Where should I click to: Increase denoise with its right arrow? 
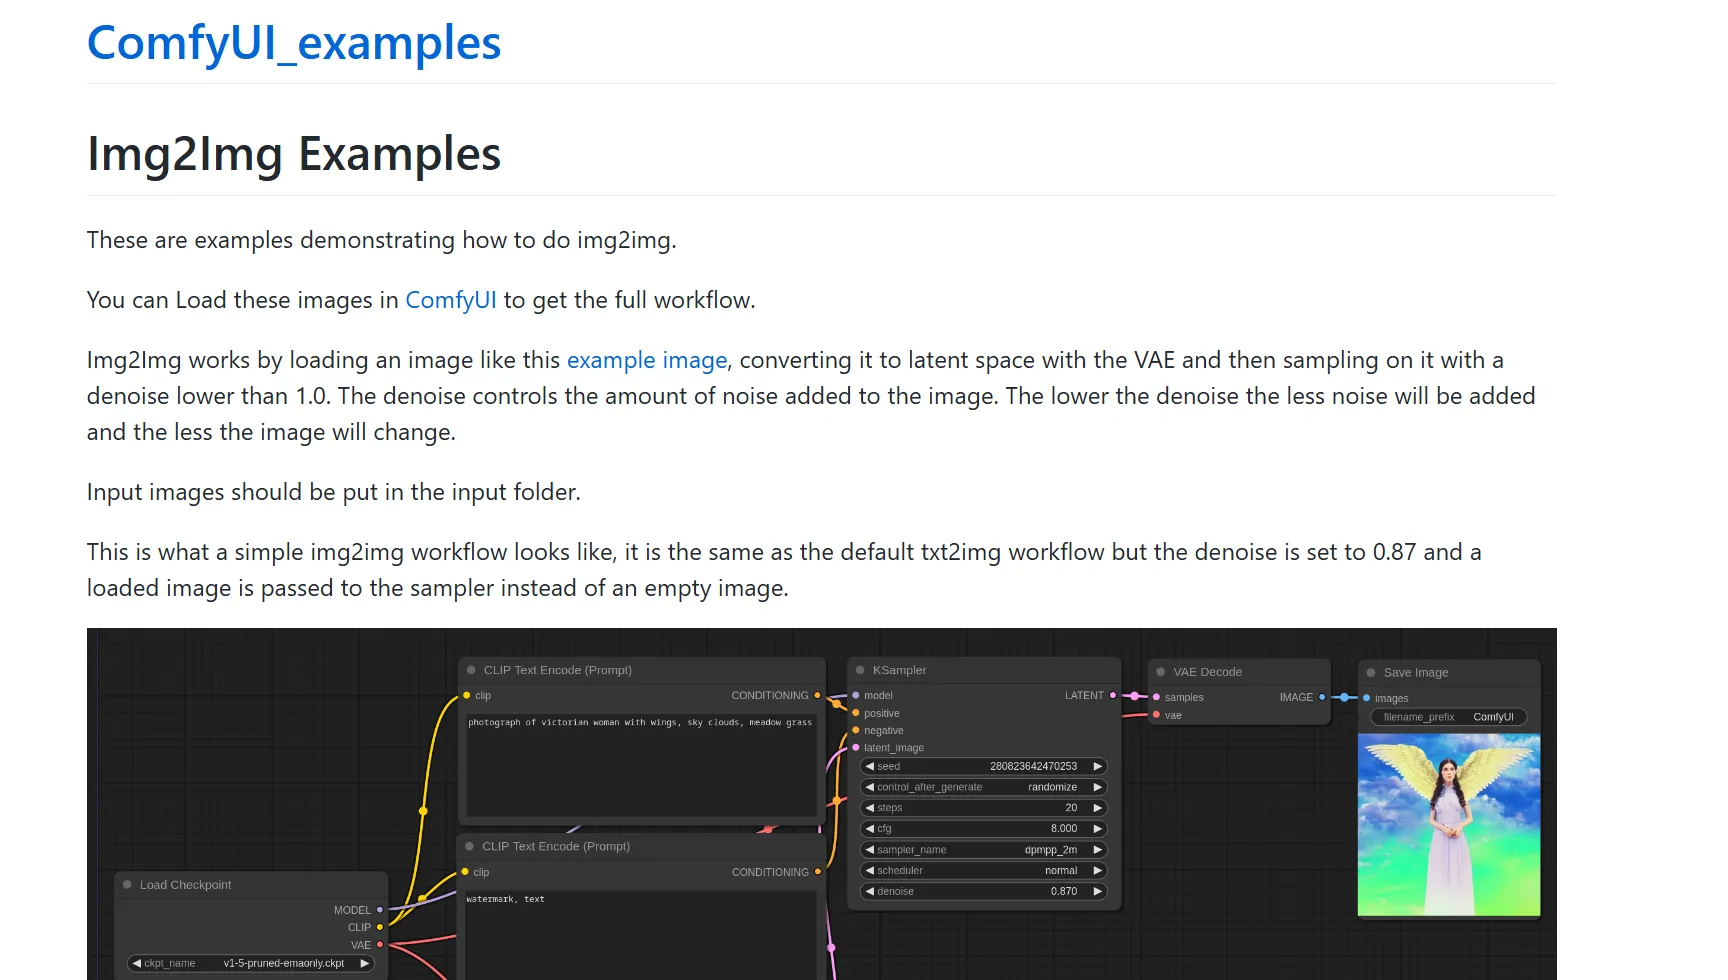pos(1097,891)
